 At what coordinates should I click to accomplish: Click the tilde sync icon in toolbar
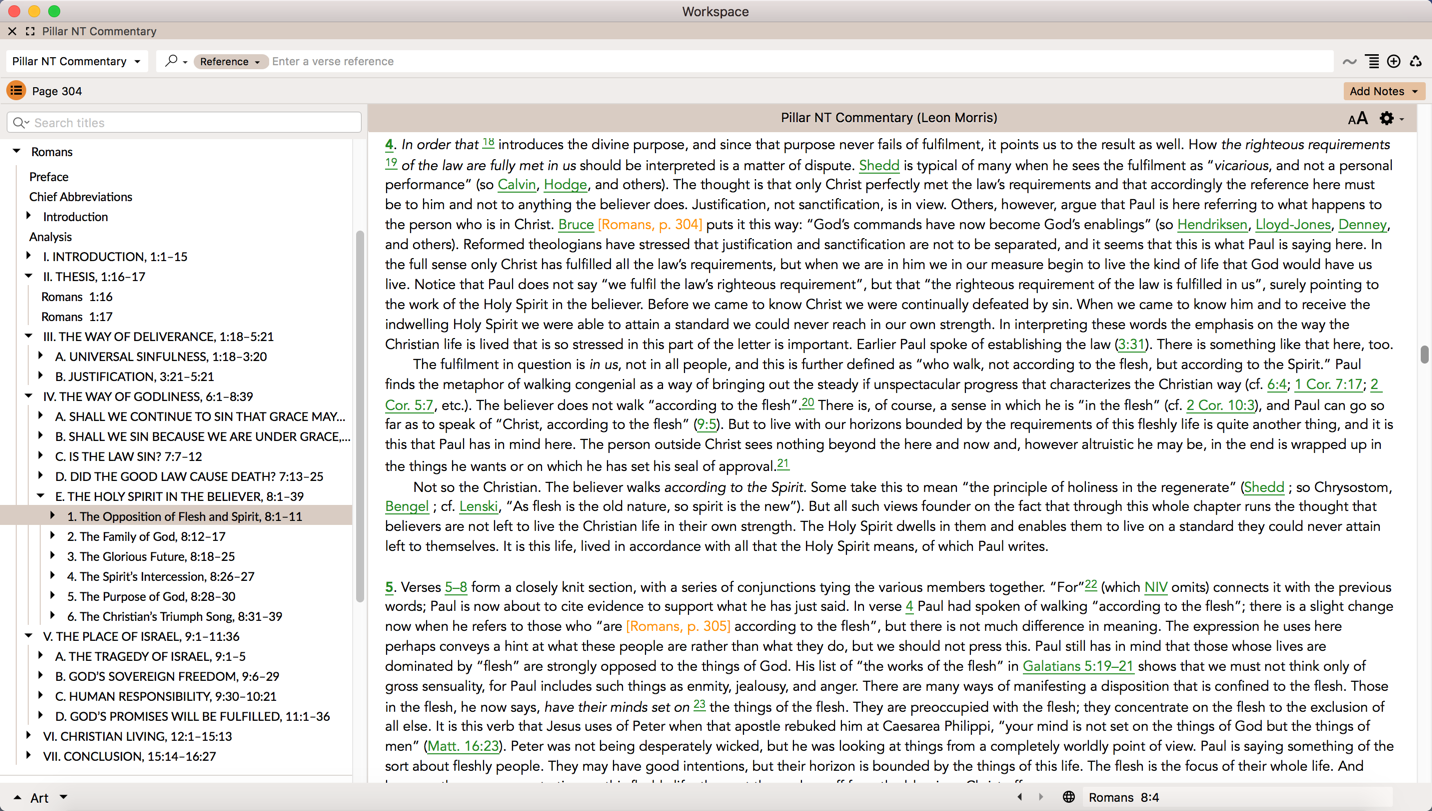pos(1350,62)
